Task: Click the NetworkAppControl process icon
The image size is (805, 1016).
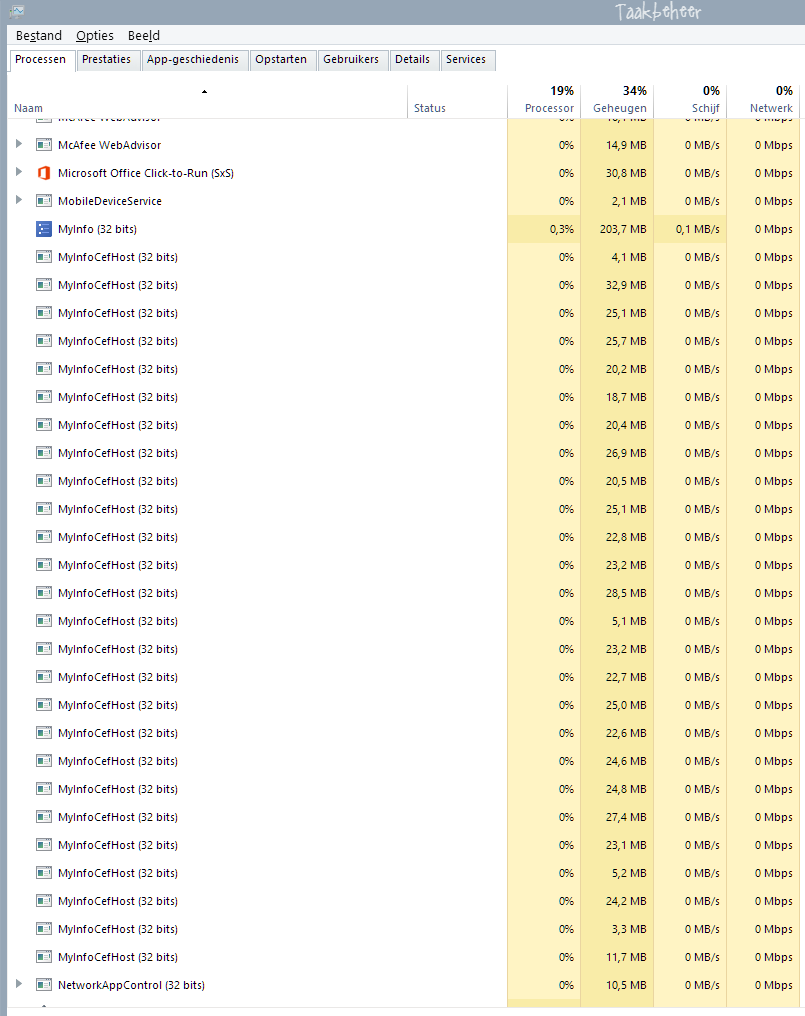Action: click(43, 984)
